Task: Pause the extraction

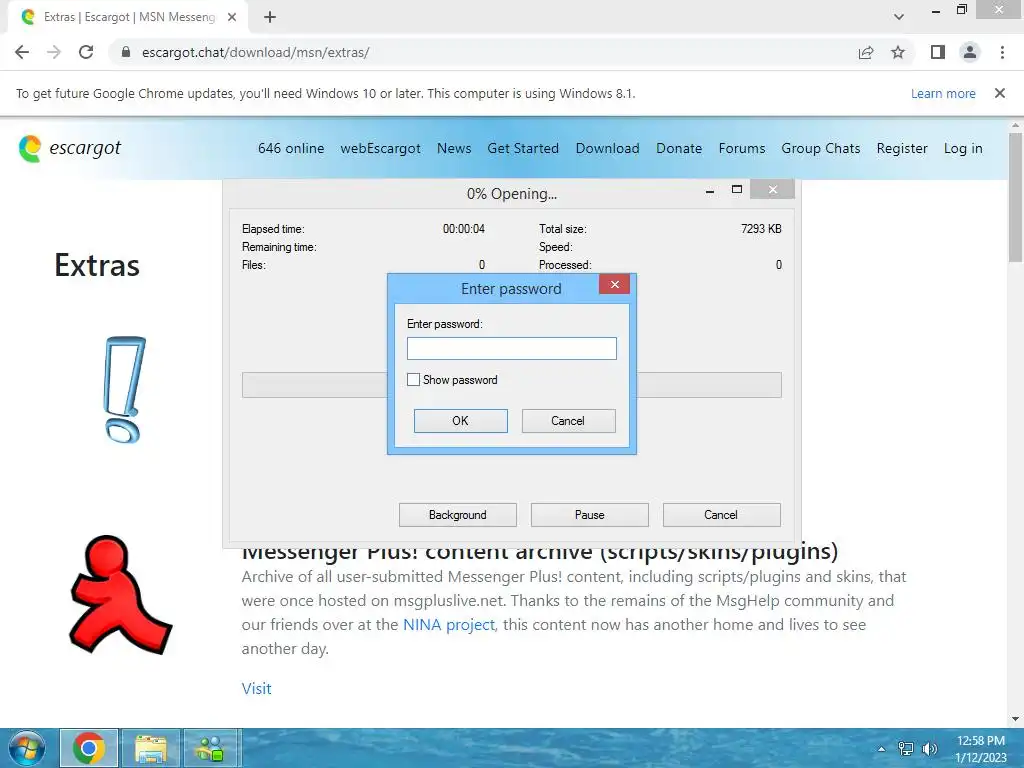Action: pos(590,515)
